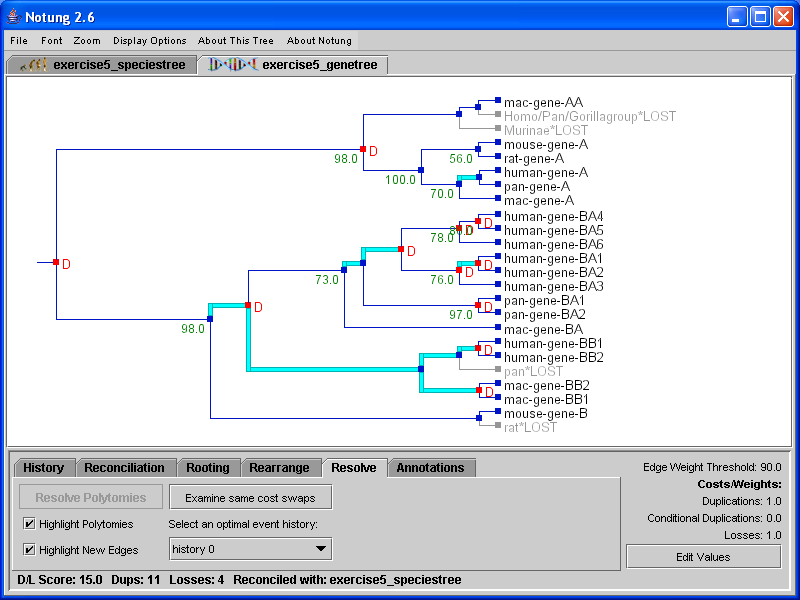This screenshot has width=800, height=600.
Task: Switch to the Reconciliation tab
Action: 124,468
